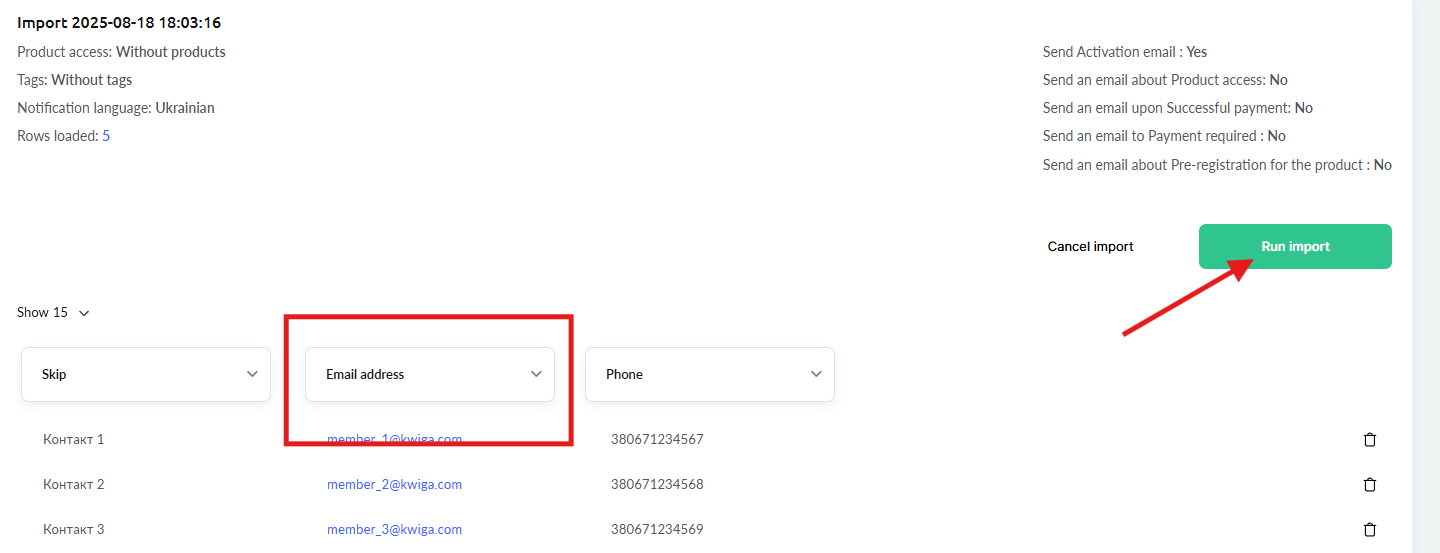The image size is (1440, 553).
Task: Open the Skip column mapping dropdown
Action: click(146, 374)
